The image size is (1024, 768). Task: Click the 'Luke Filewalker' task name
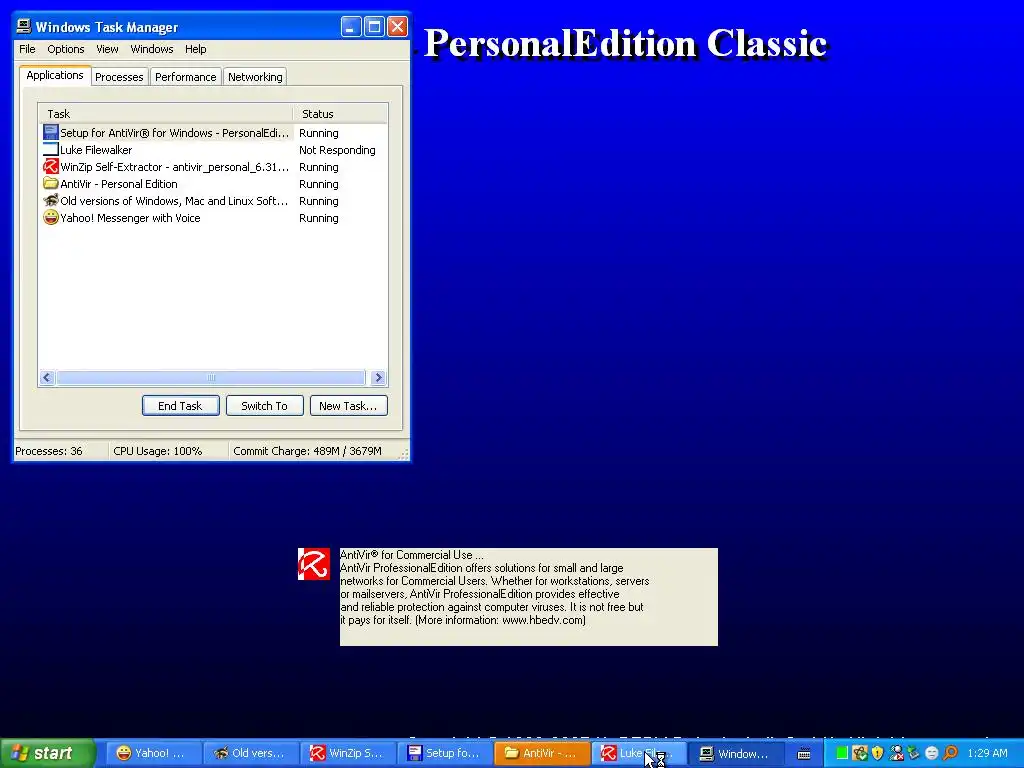[96, 150]
